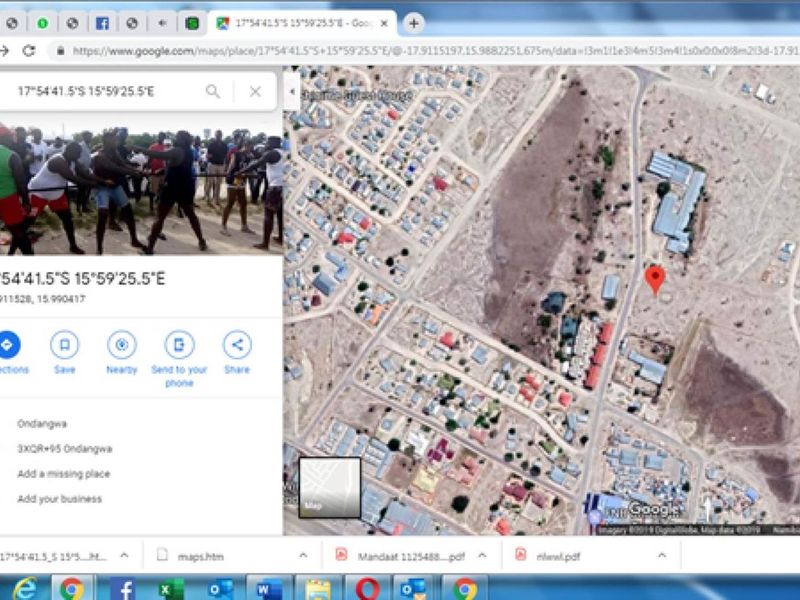The height and width of the screenshot is (600, 800).
Task: Click the browser forward arrow
Action: pyautogui.click(x=4, y=51)
